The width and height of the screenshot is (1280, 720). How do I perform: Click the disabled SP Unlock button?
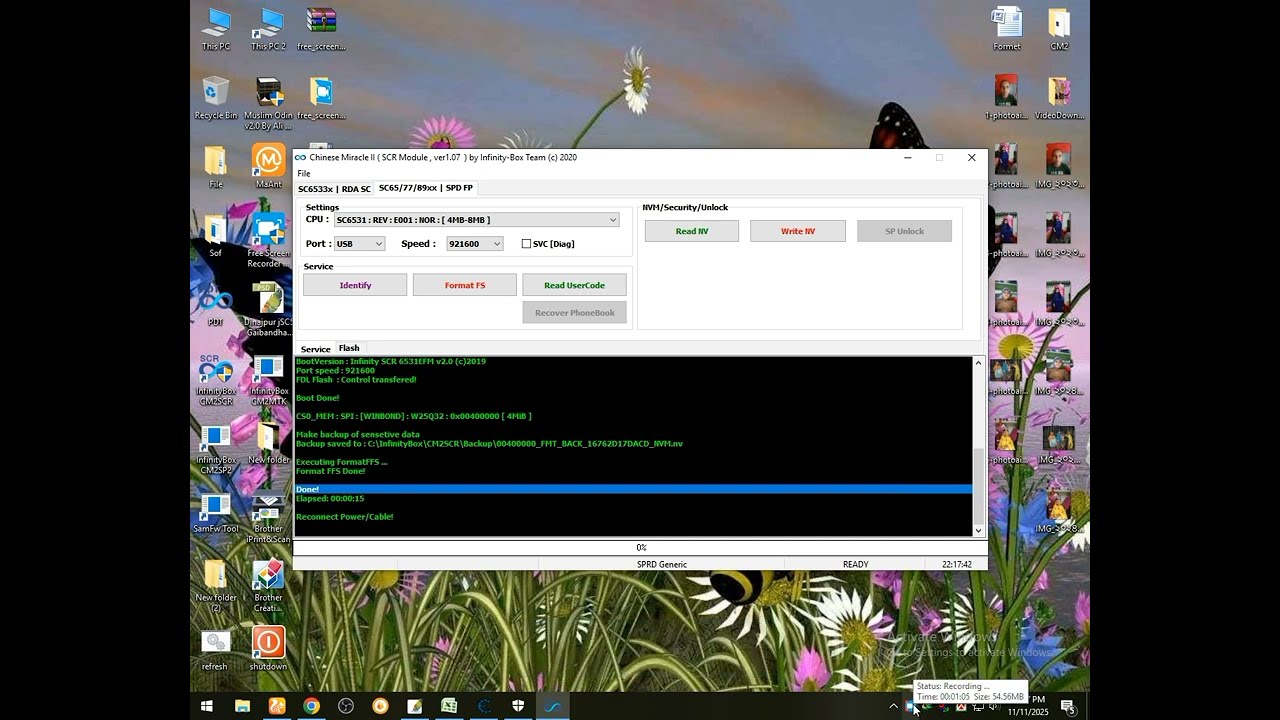coord(904,231)
